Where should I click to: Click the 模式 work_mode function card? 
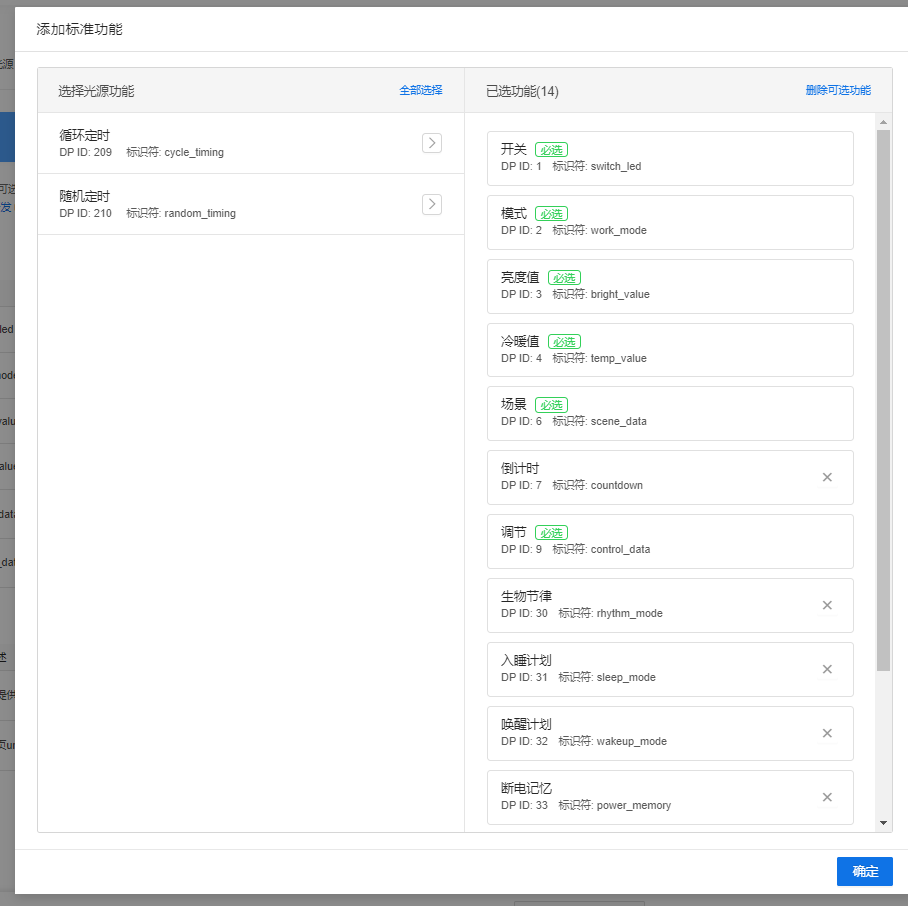click(670, 222)
